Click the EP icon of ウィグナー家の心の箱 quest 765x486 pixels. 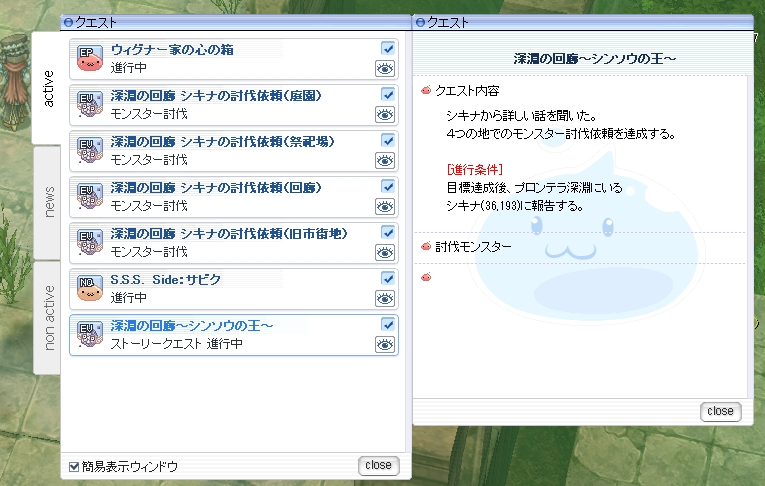[x=90, y=59]
